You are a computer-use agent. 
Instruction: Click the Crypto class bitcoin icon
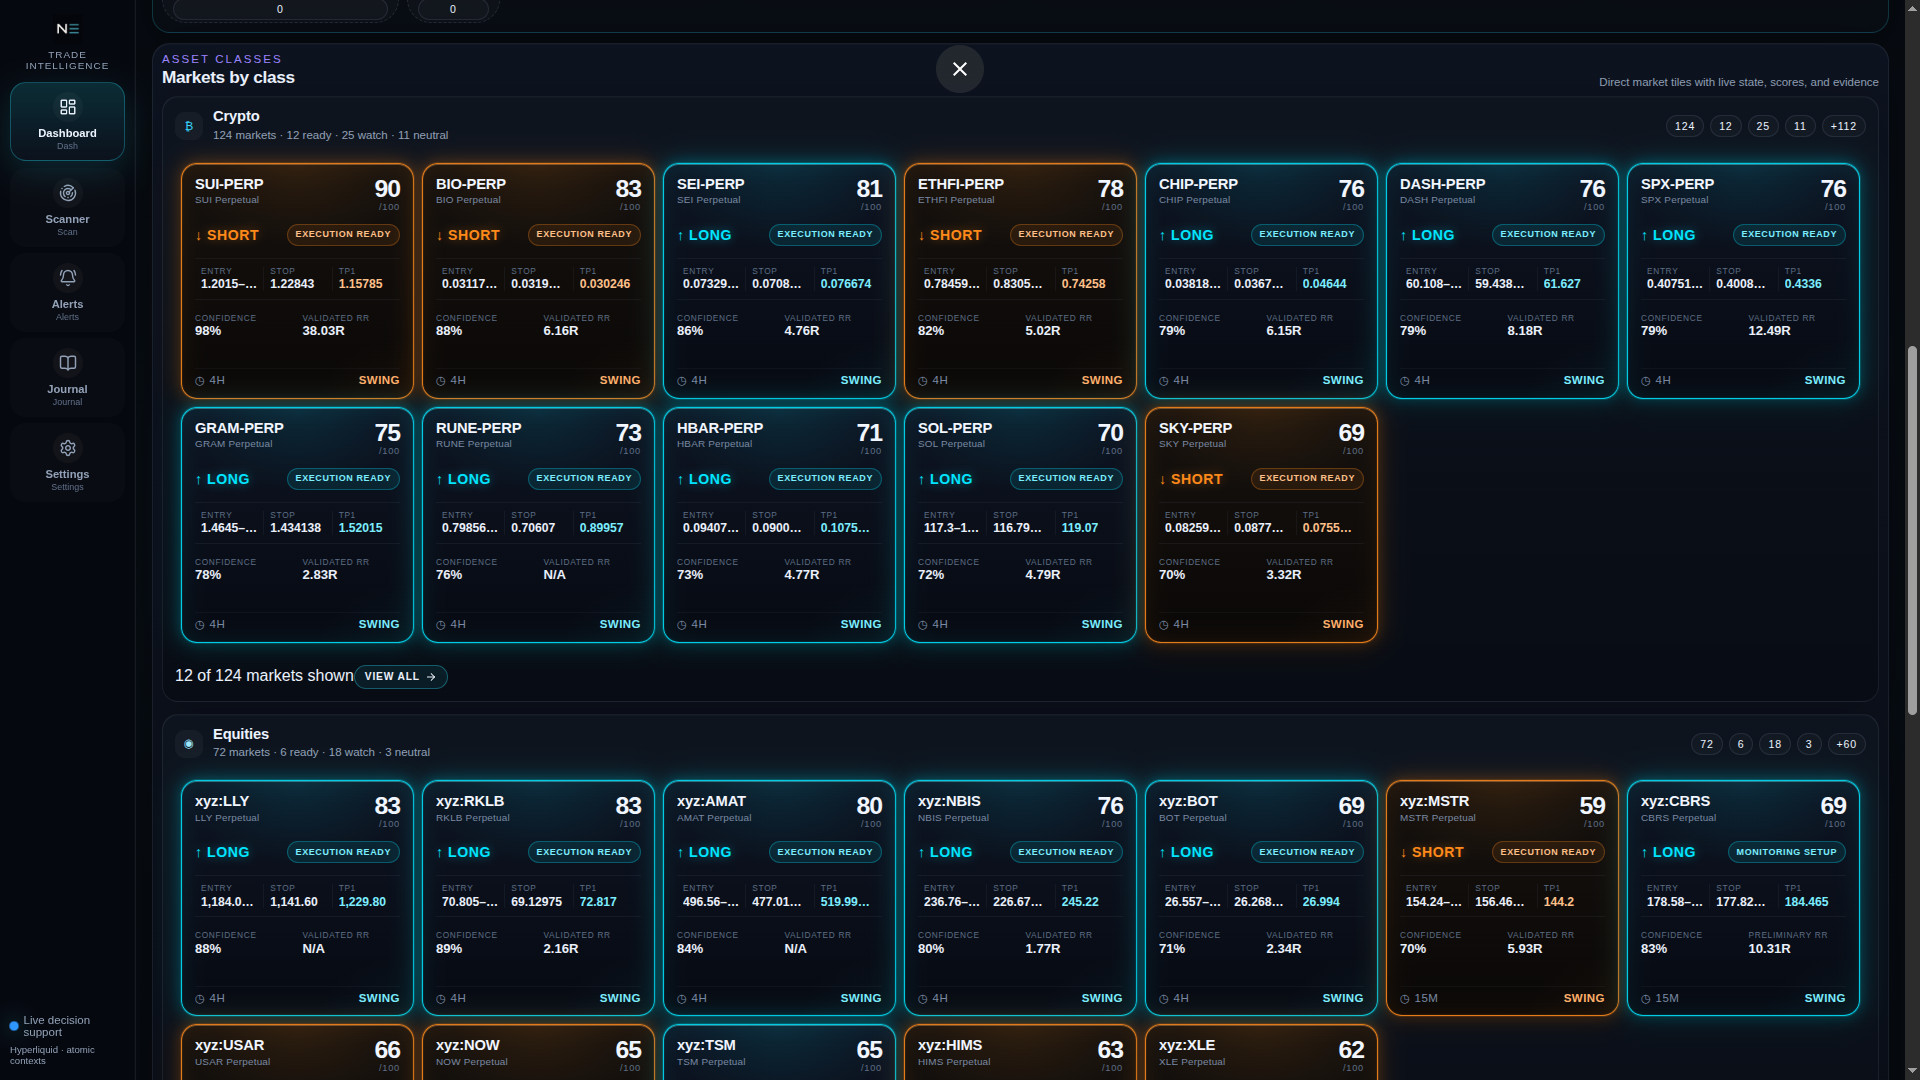tap(188, 126)
